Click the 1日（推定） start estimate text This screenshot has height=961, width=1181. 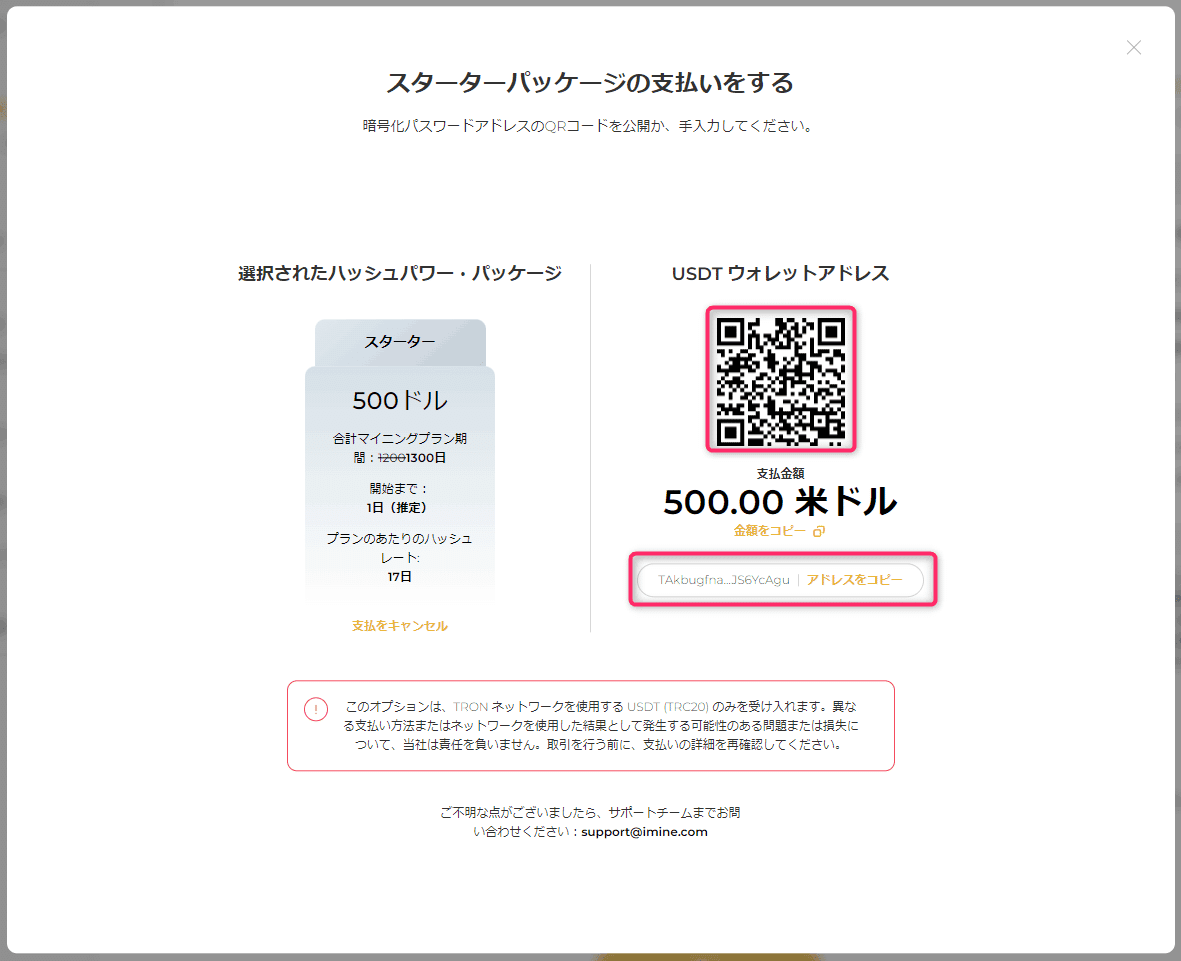pyautogui.click(x=399, y=508)
